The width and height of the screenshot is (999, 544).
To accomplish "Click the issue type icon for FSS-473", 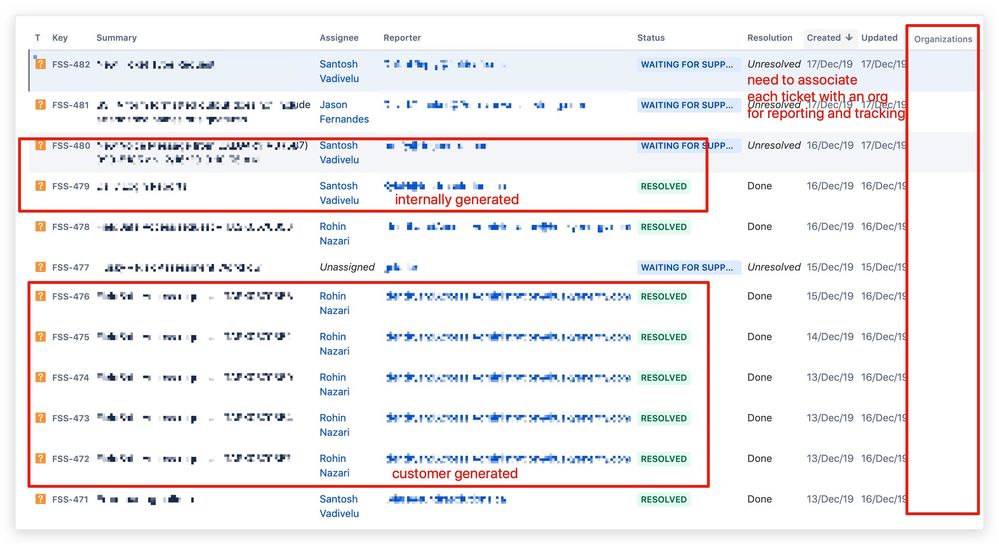I will (40, 418).
